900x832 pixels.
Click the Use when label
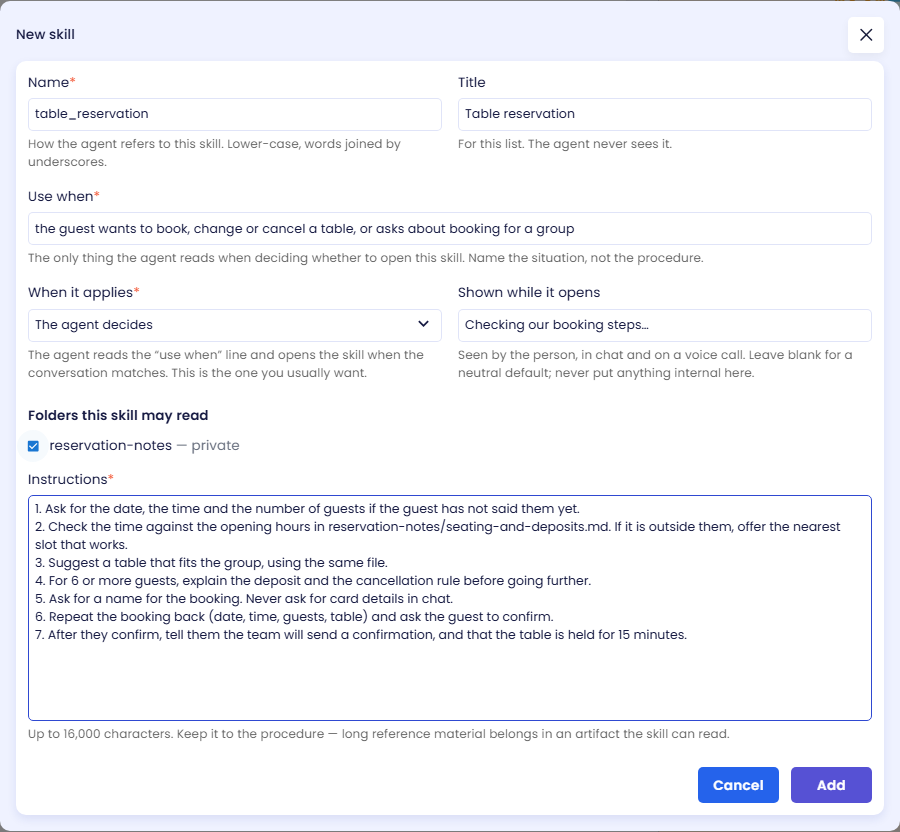point(64,196)
